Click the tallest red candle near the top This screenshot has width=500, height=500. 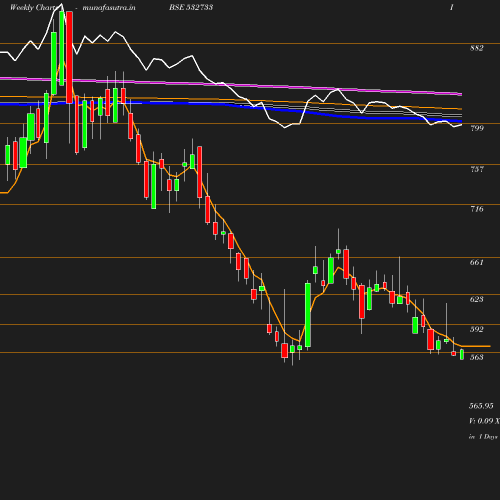(69, 57)
